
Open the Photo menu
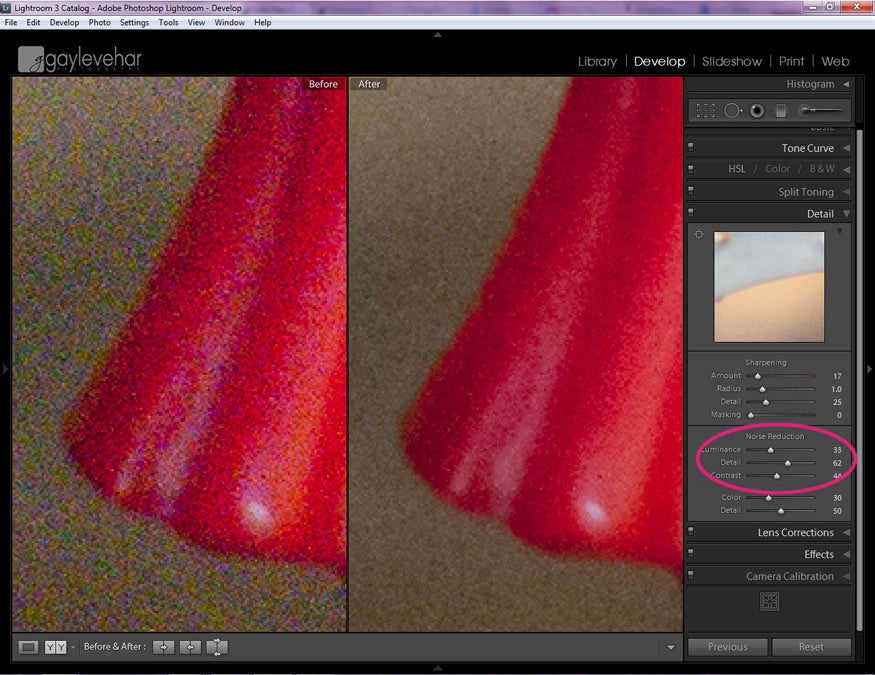[x=100, y=22]
